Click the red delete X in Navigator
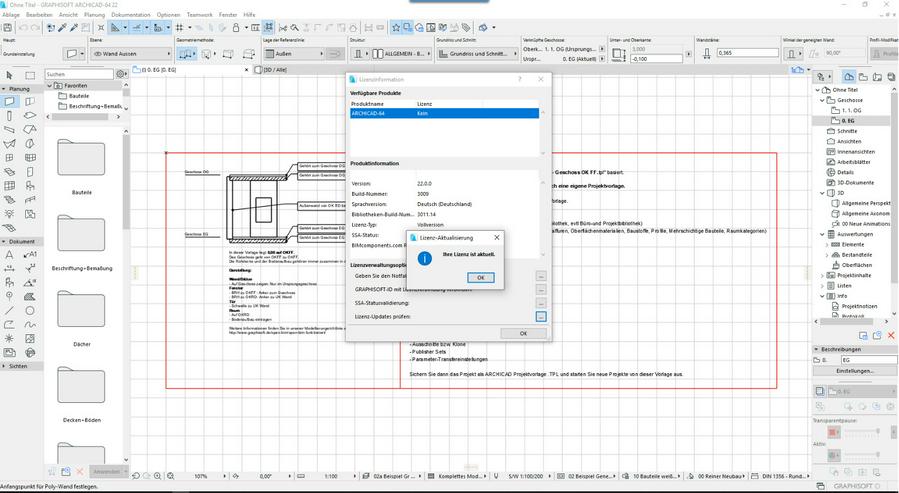The width and height of the screenshot is (899, 493). pyautogui.click(x=891, y=335)
